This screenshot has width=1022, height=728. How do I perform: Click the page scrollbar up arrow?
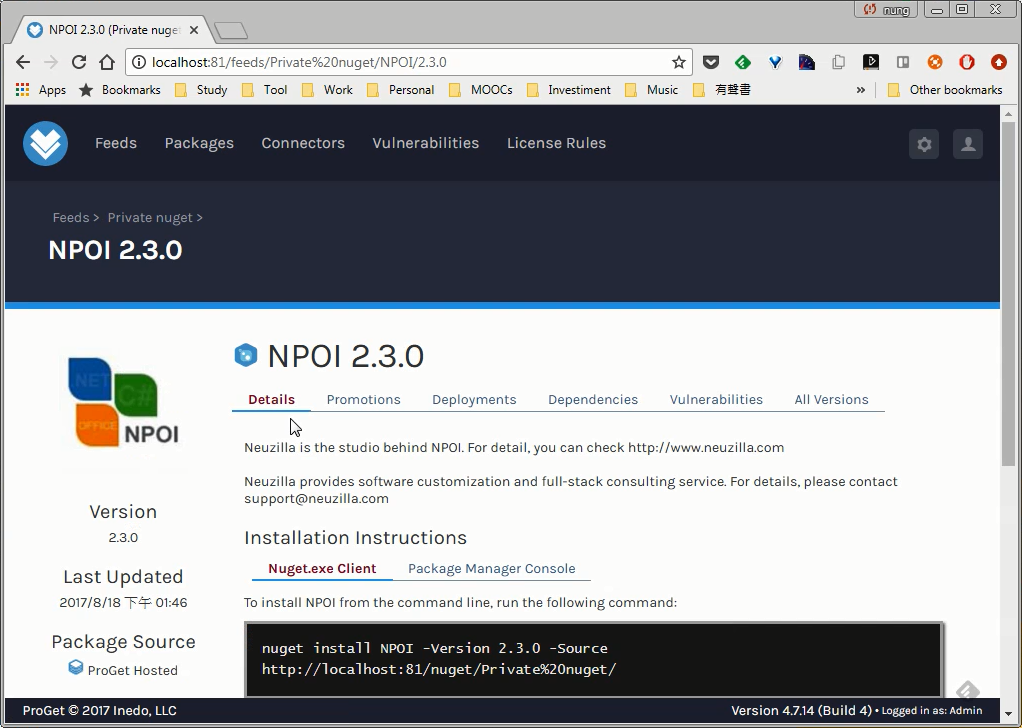(1009, 113)
